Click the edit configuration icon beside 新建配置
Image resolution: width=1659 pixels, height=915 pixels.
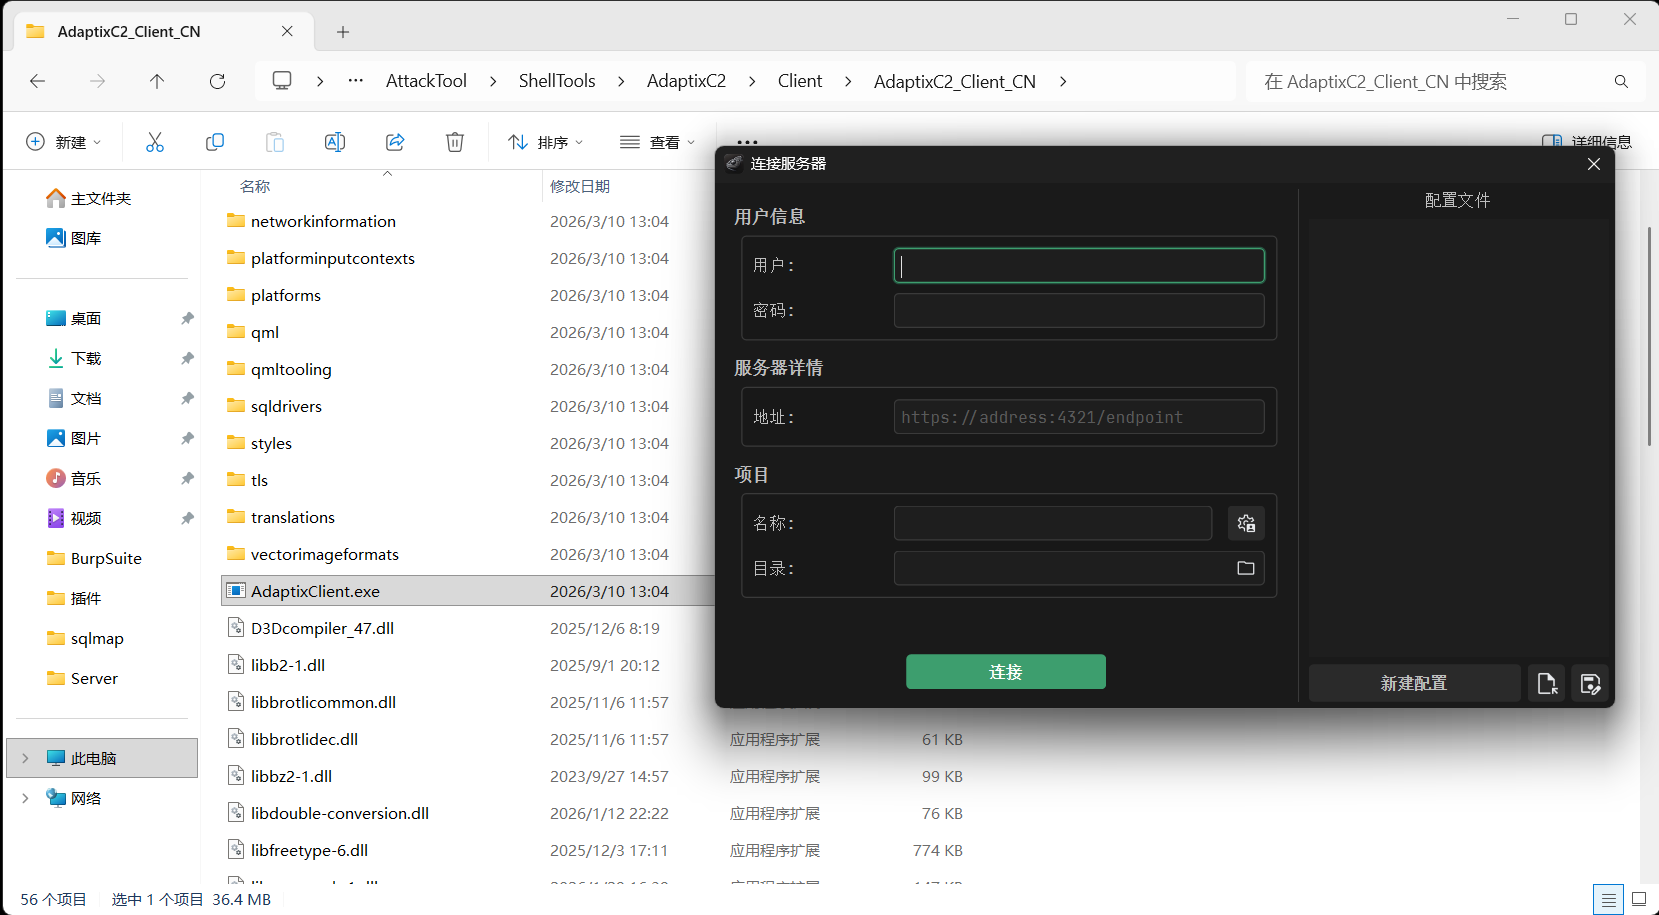click(x=1590, y=683)
